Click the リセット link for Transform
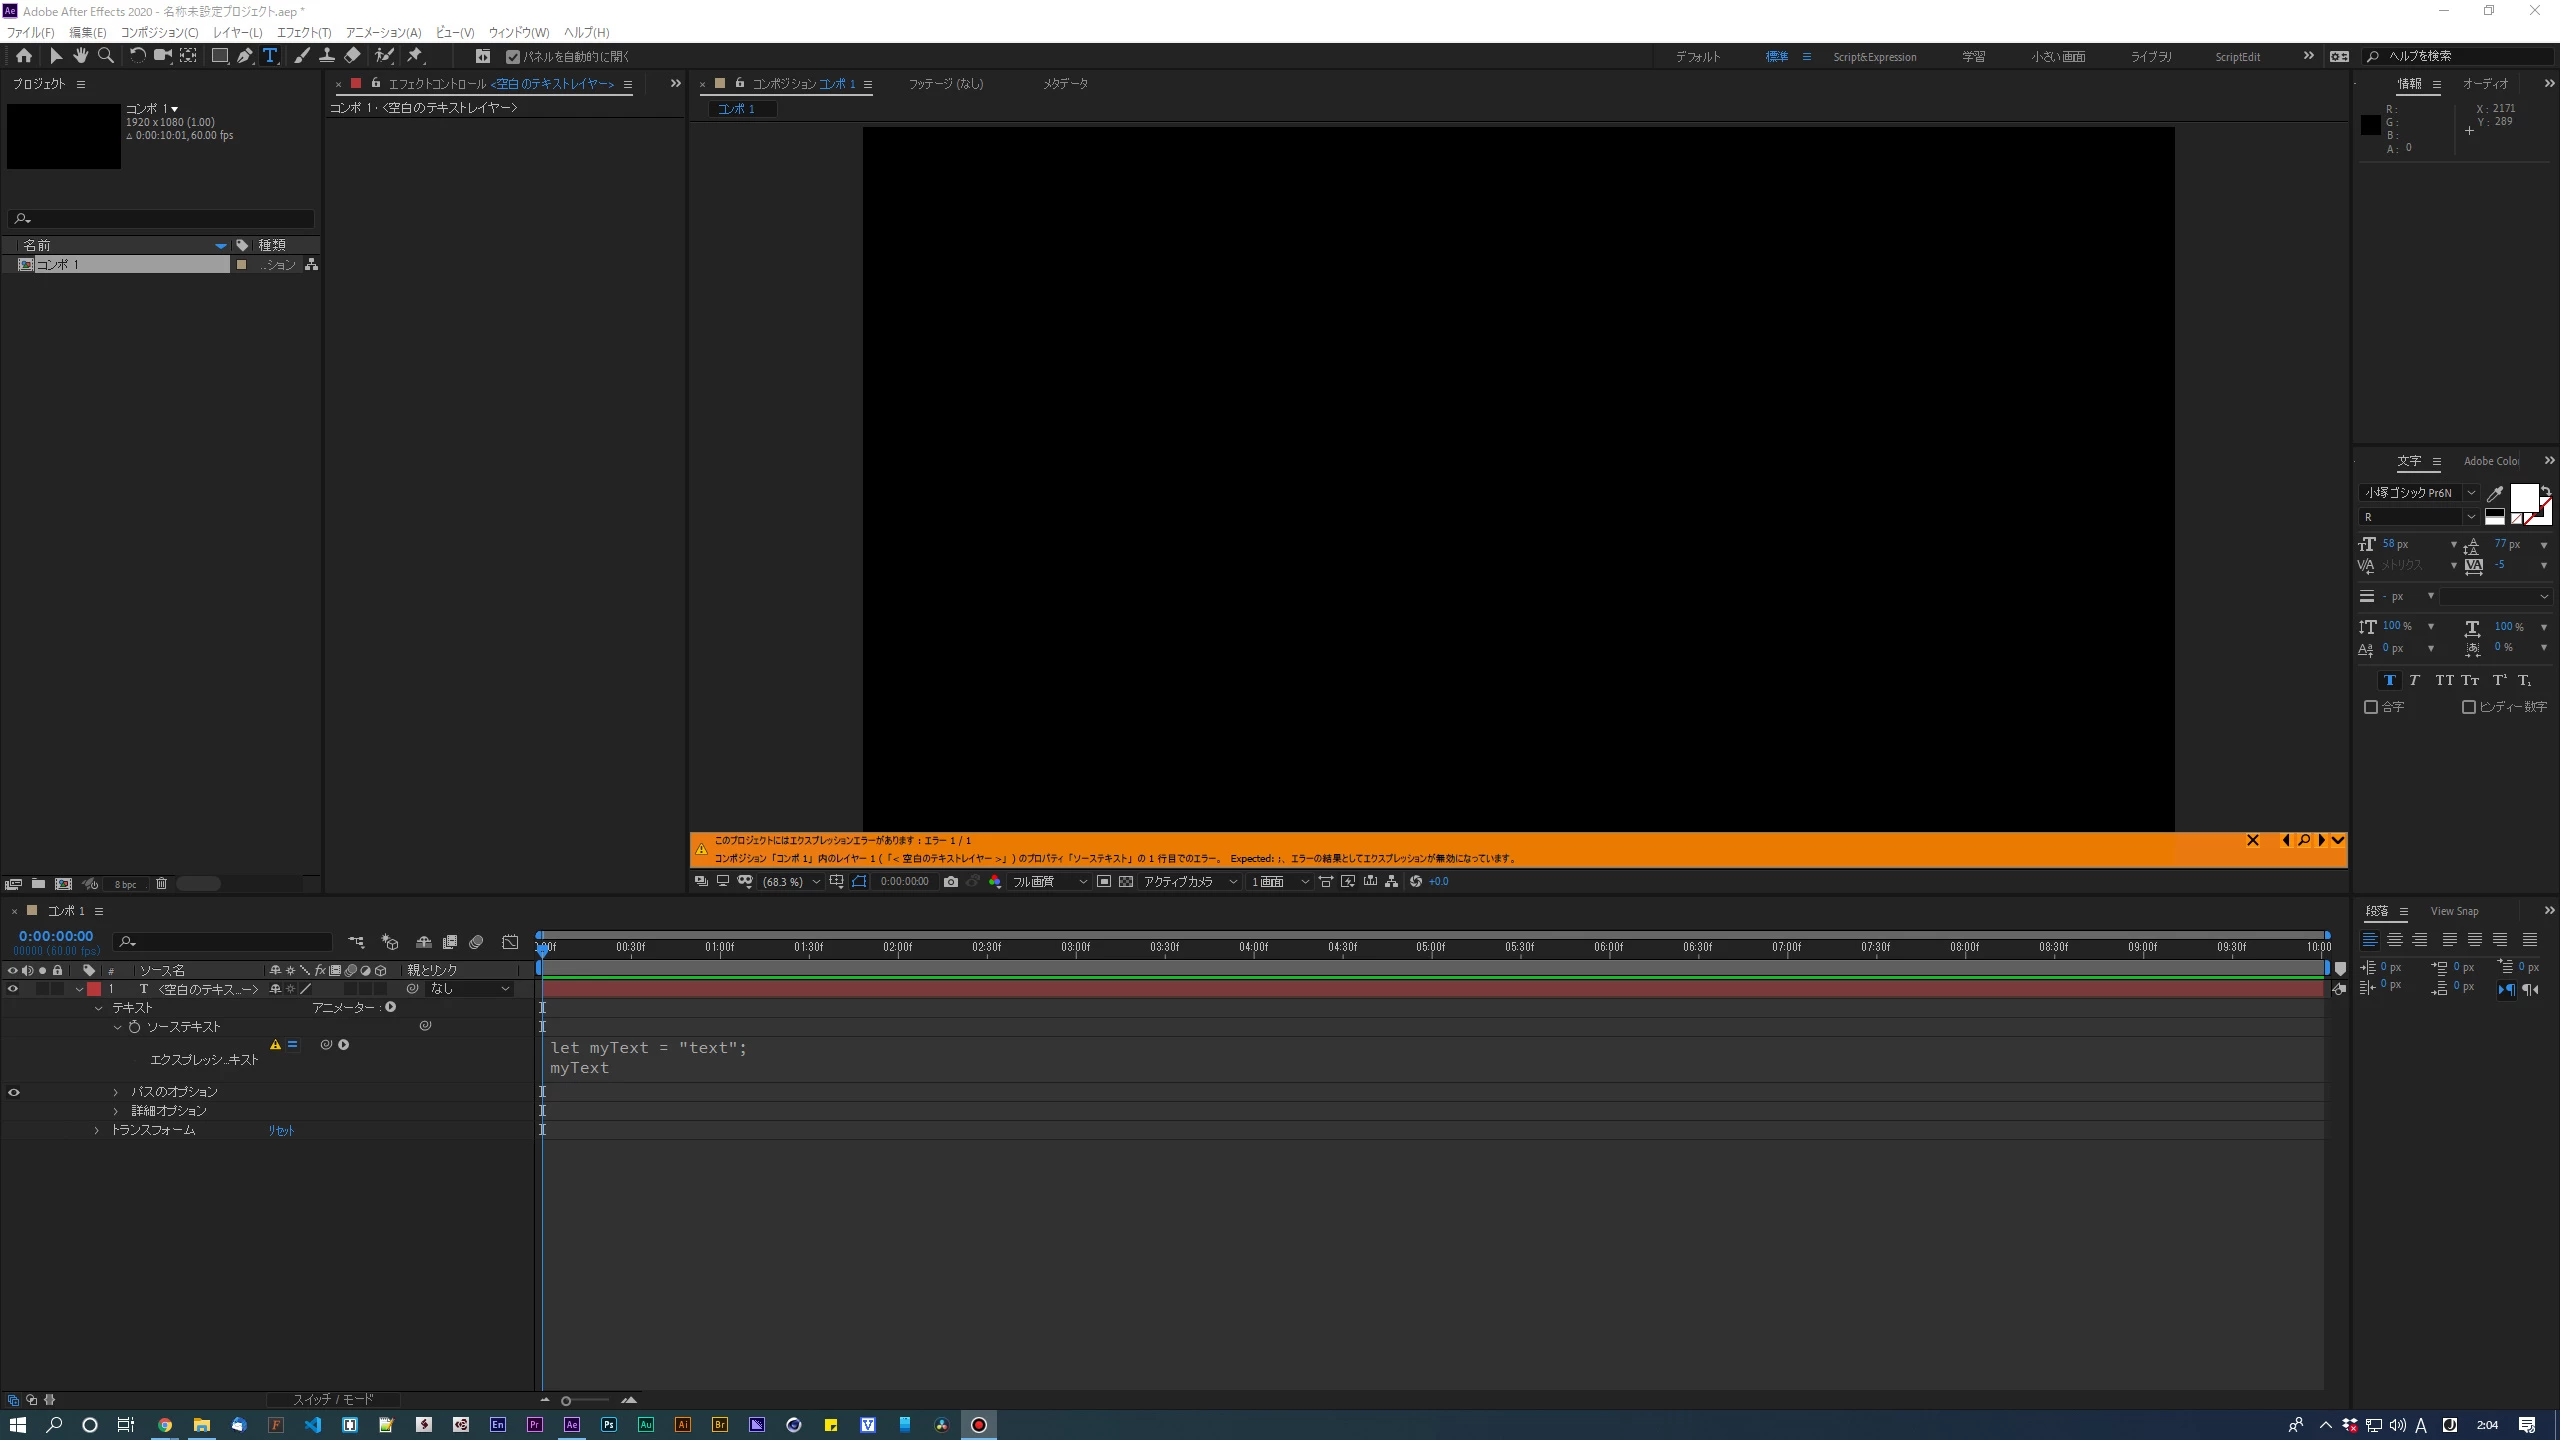Screen dimensions: 2560x1440 tap(281, 1130)
